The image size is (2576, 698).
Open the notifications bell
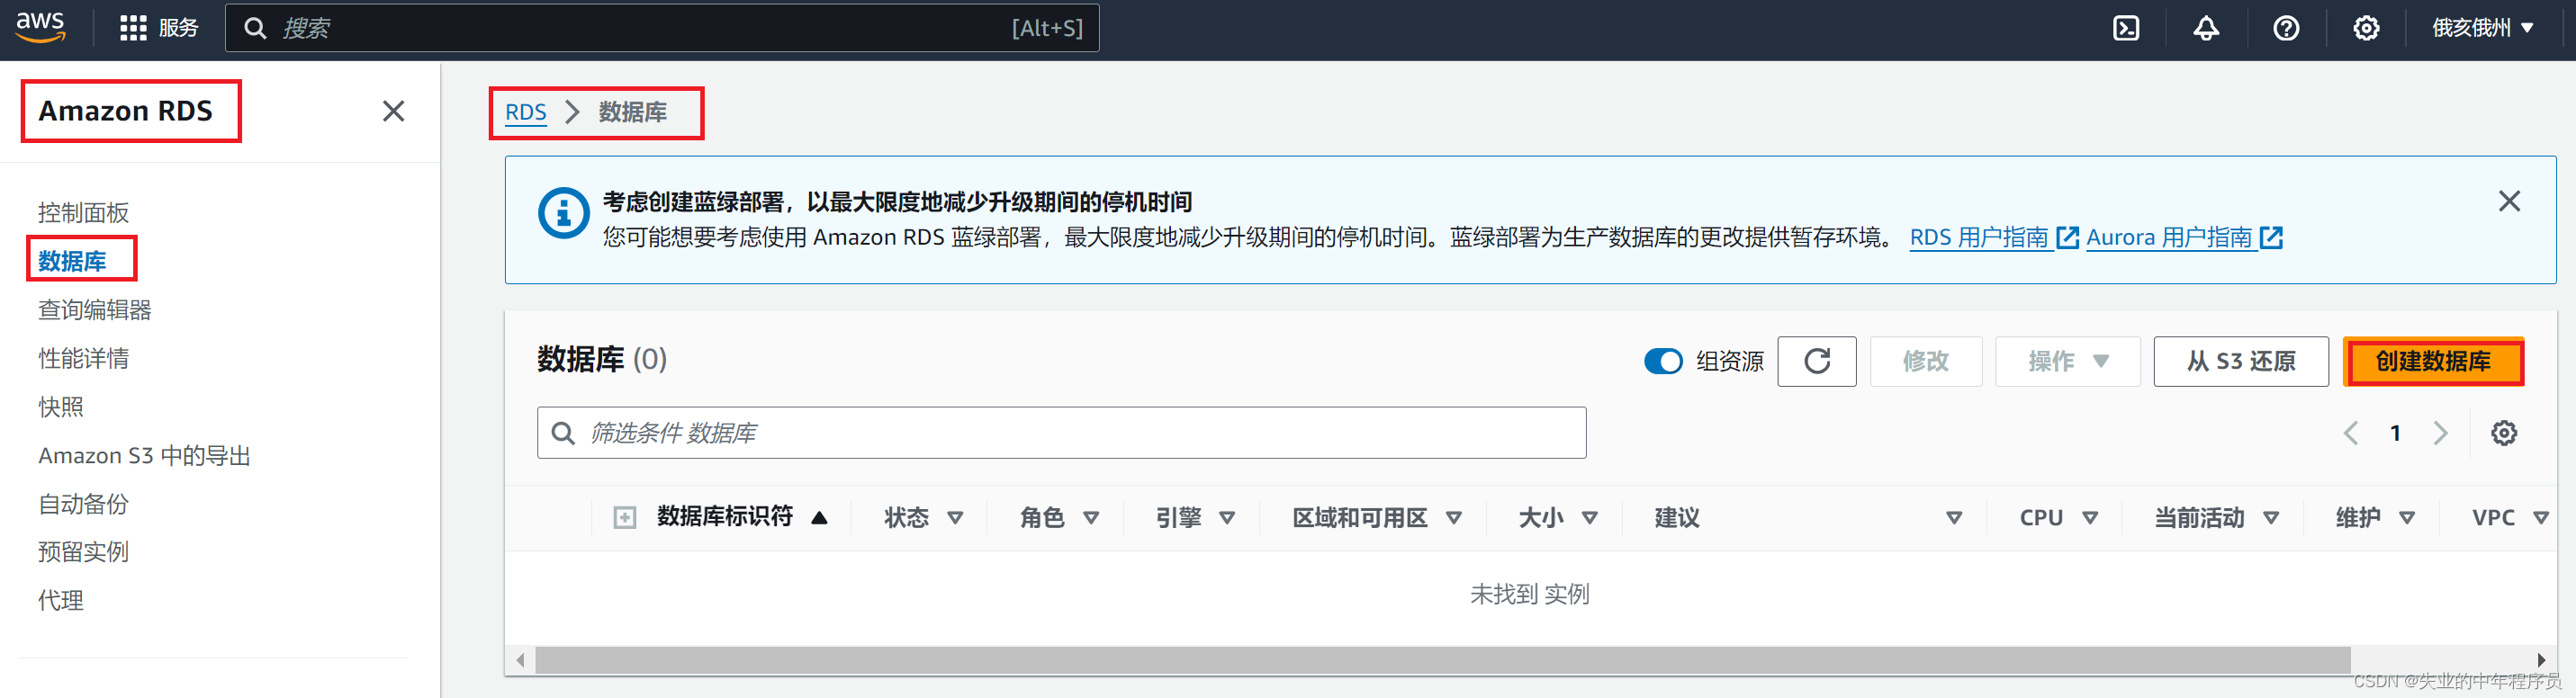2206,28
